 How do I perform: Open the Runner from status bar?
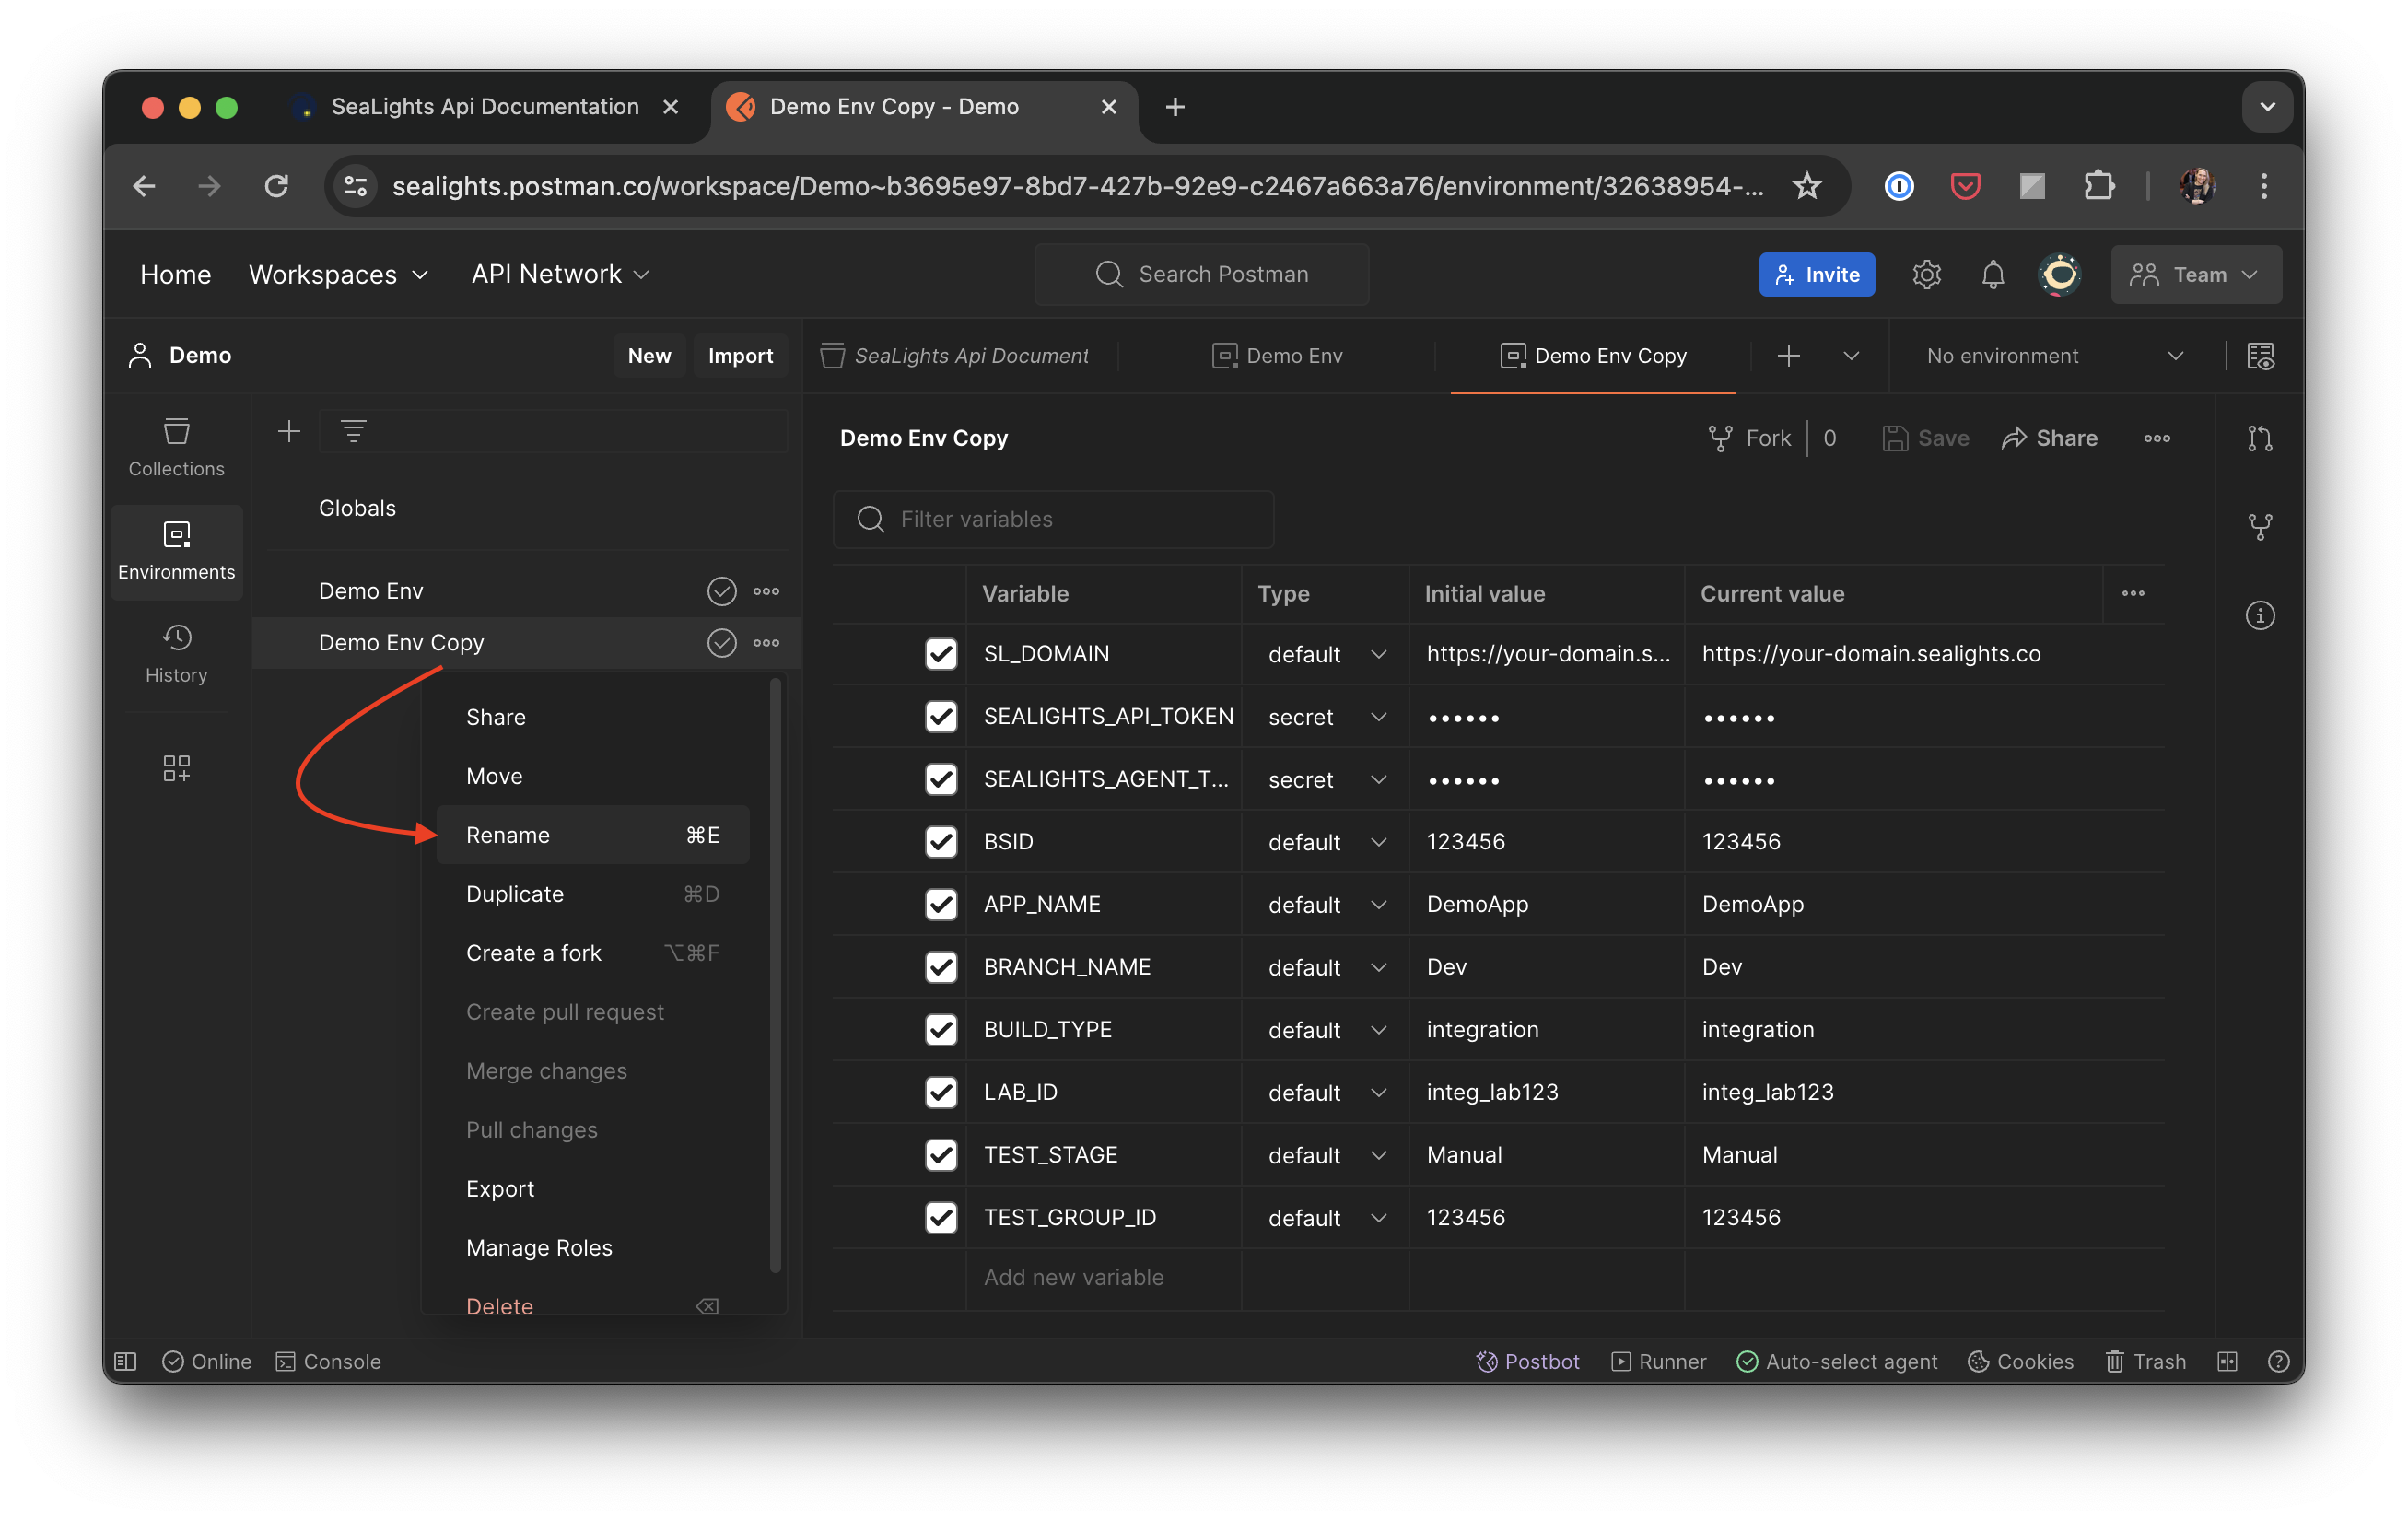pyautogui.click(x=1658, y=1361)
